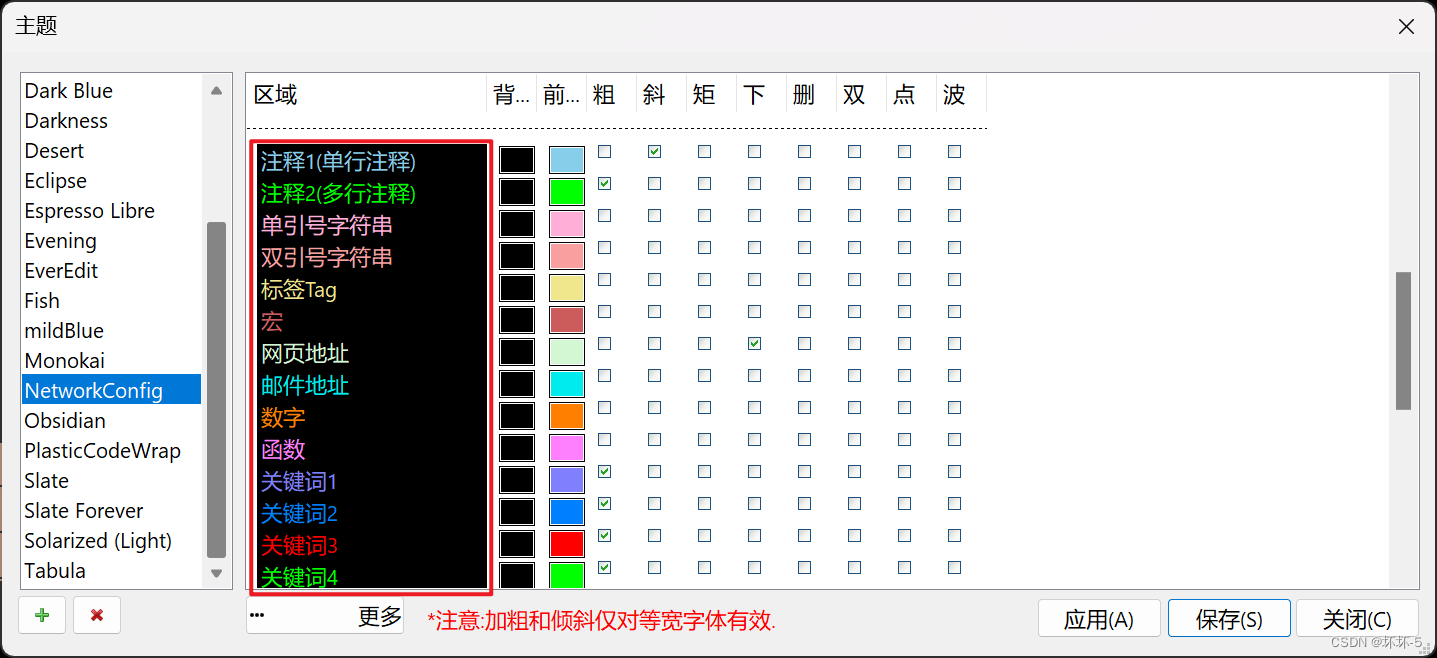
Task: Enable bold for 单引号字符串
Action: pos(604,216)
